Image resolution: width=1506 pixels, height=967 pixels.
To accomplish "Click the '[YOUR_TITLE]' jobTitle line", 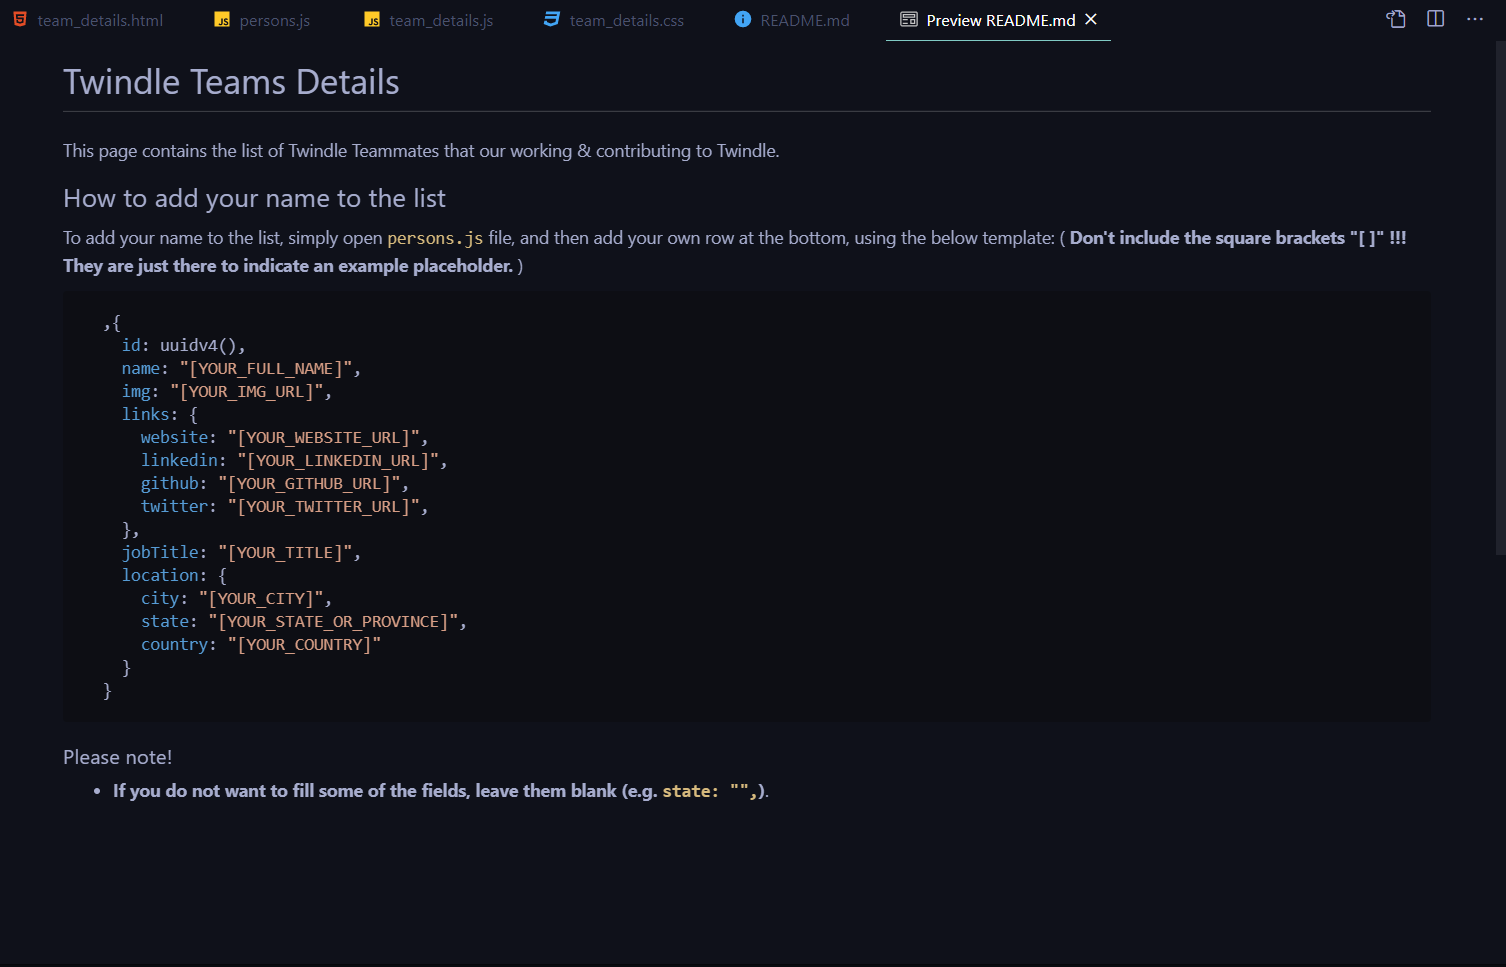I will click(241, 552).
